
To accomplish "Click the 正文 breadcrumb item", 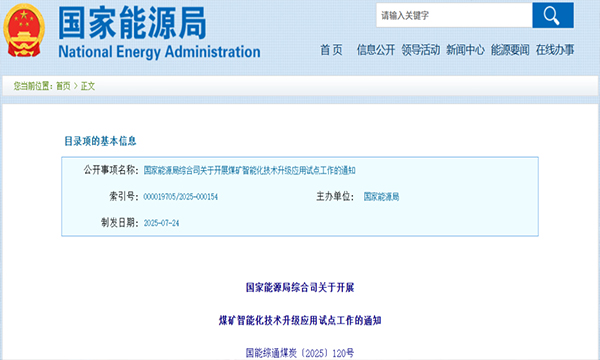I will coord(88,86).
